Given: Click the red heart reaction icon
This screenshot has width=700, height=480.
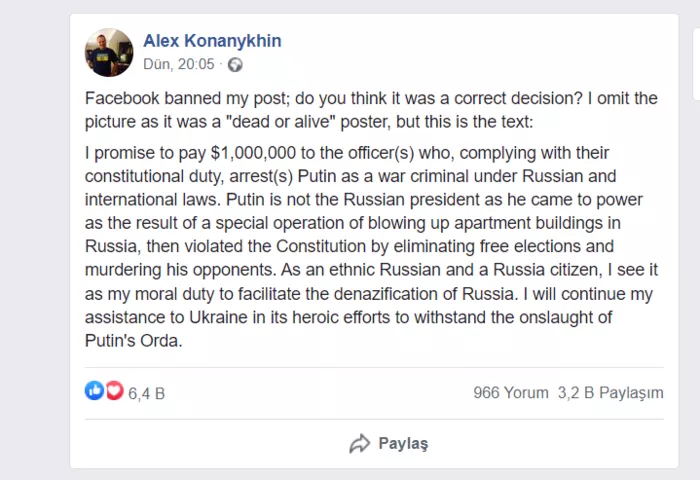Looking at the screenshot, I should click(x=113, y=391).
